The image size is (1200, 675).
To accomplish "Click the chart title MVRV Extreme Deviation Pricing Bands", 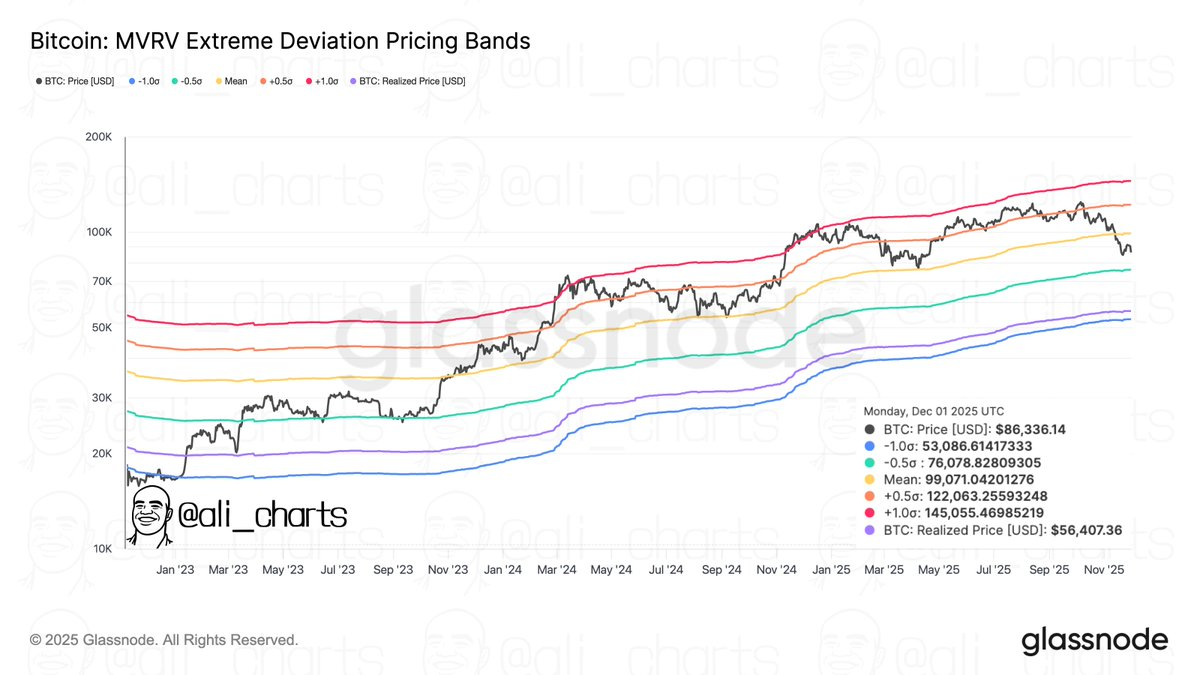I will coord(281,41).
